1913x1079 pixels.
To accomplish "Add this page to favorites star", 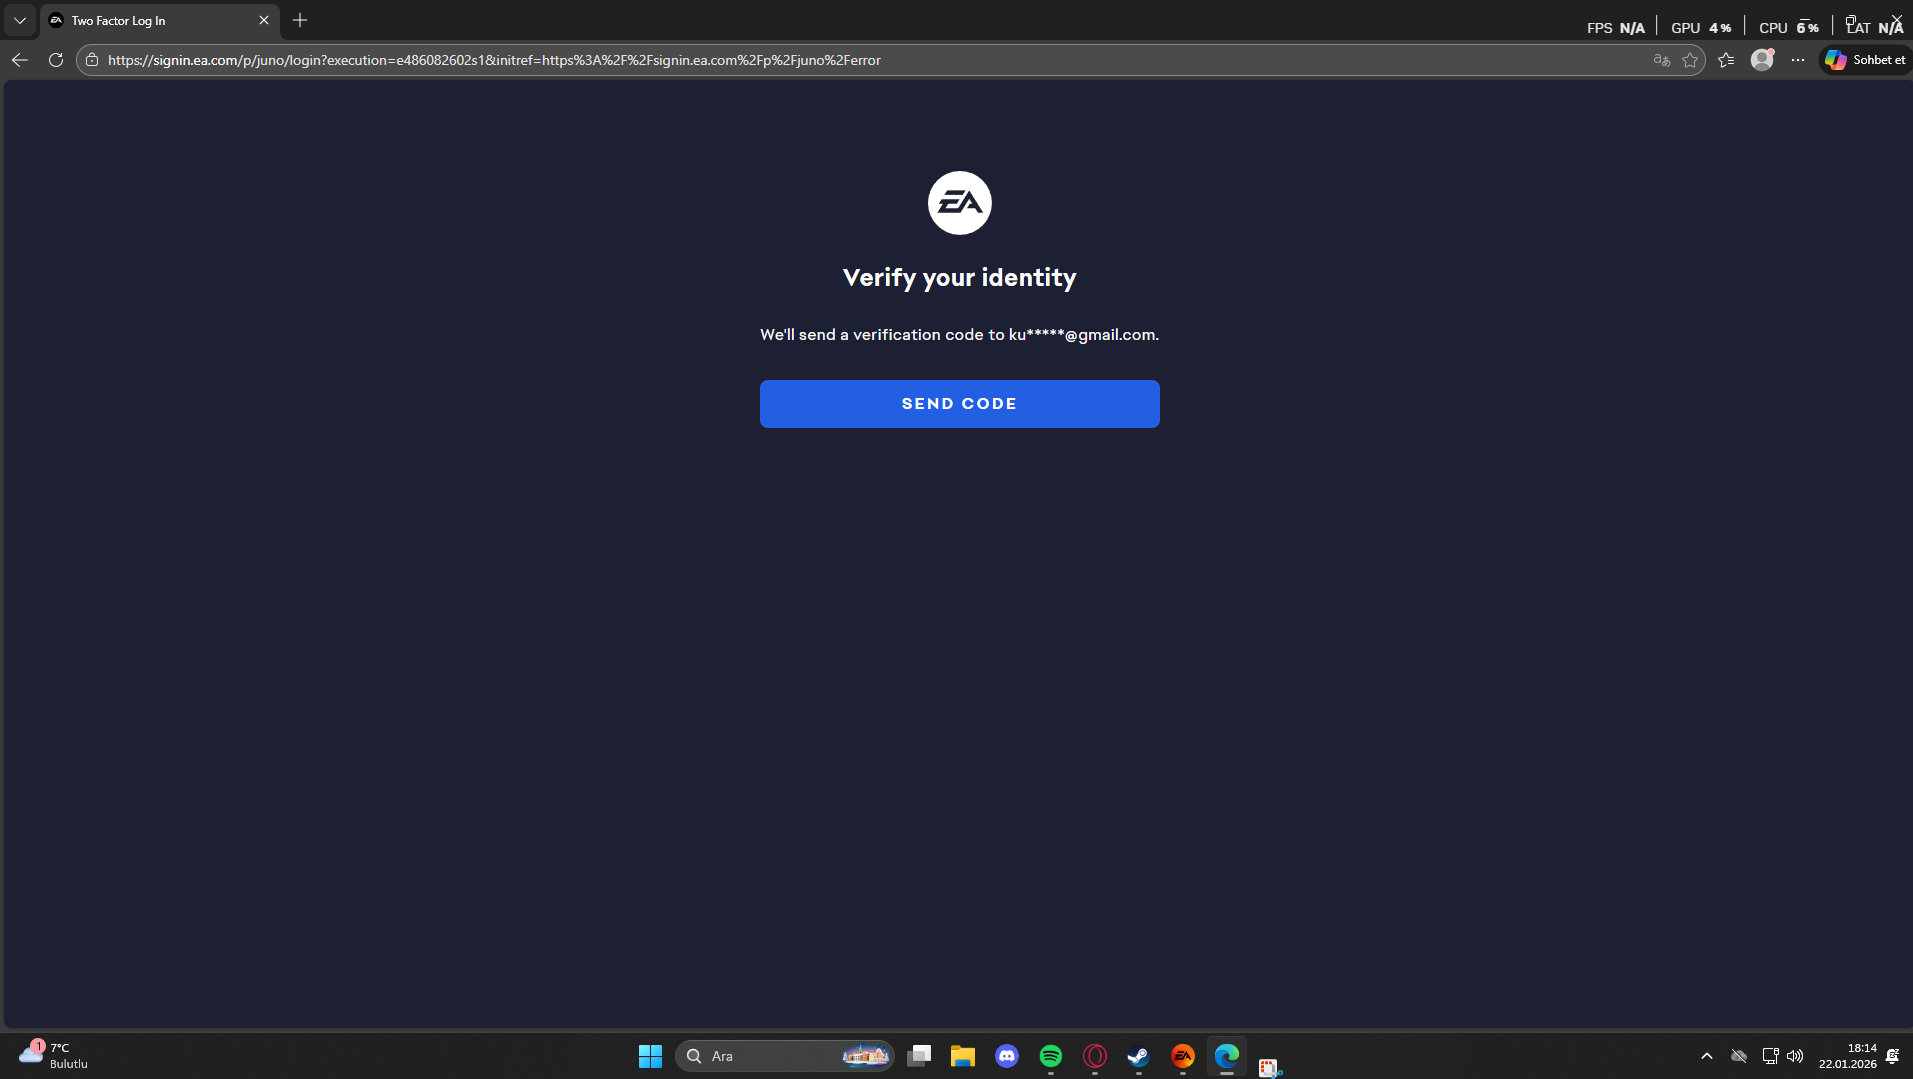I will (x=1690, y=60).
